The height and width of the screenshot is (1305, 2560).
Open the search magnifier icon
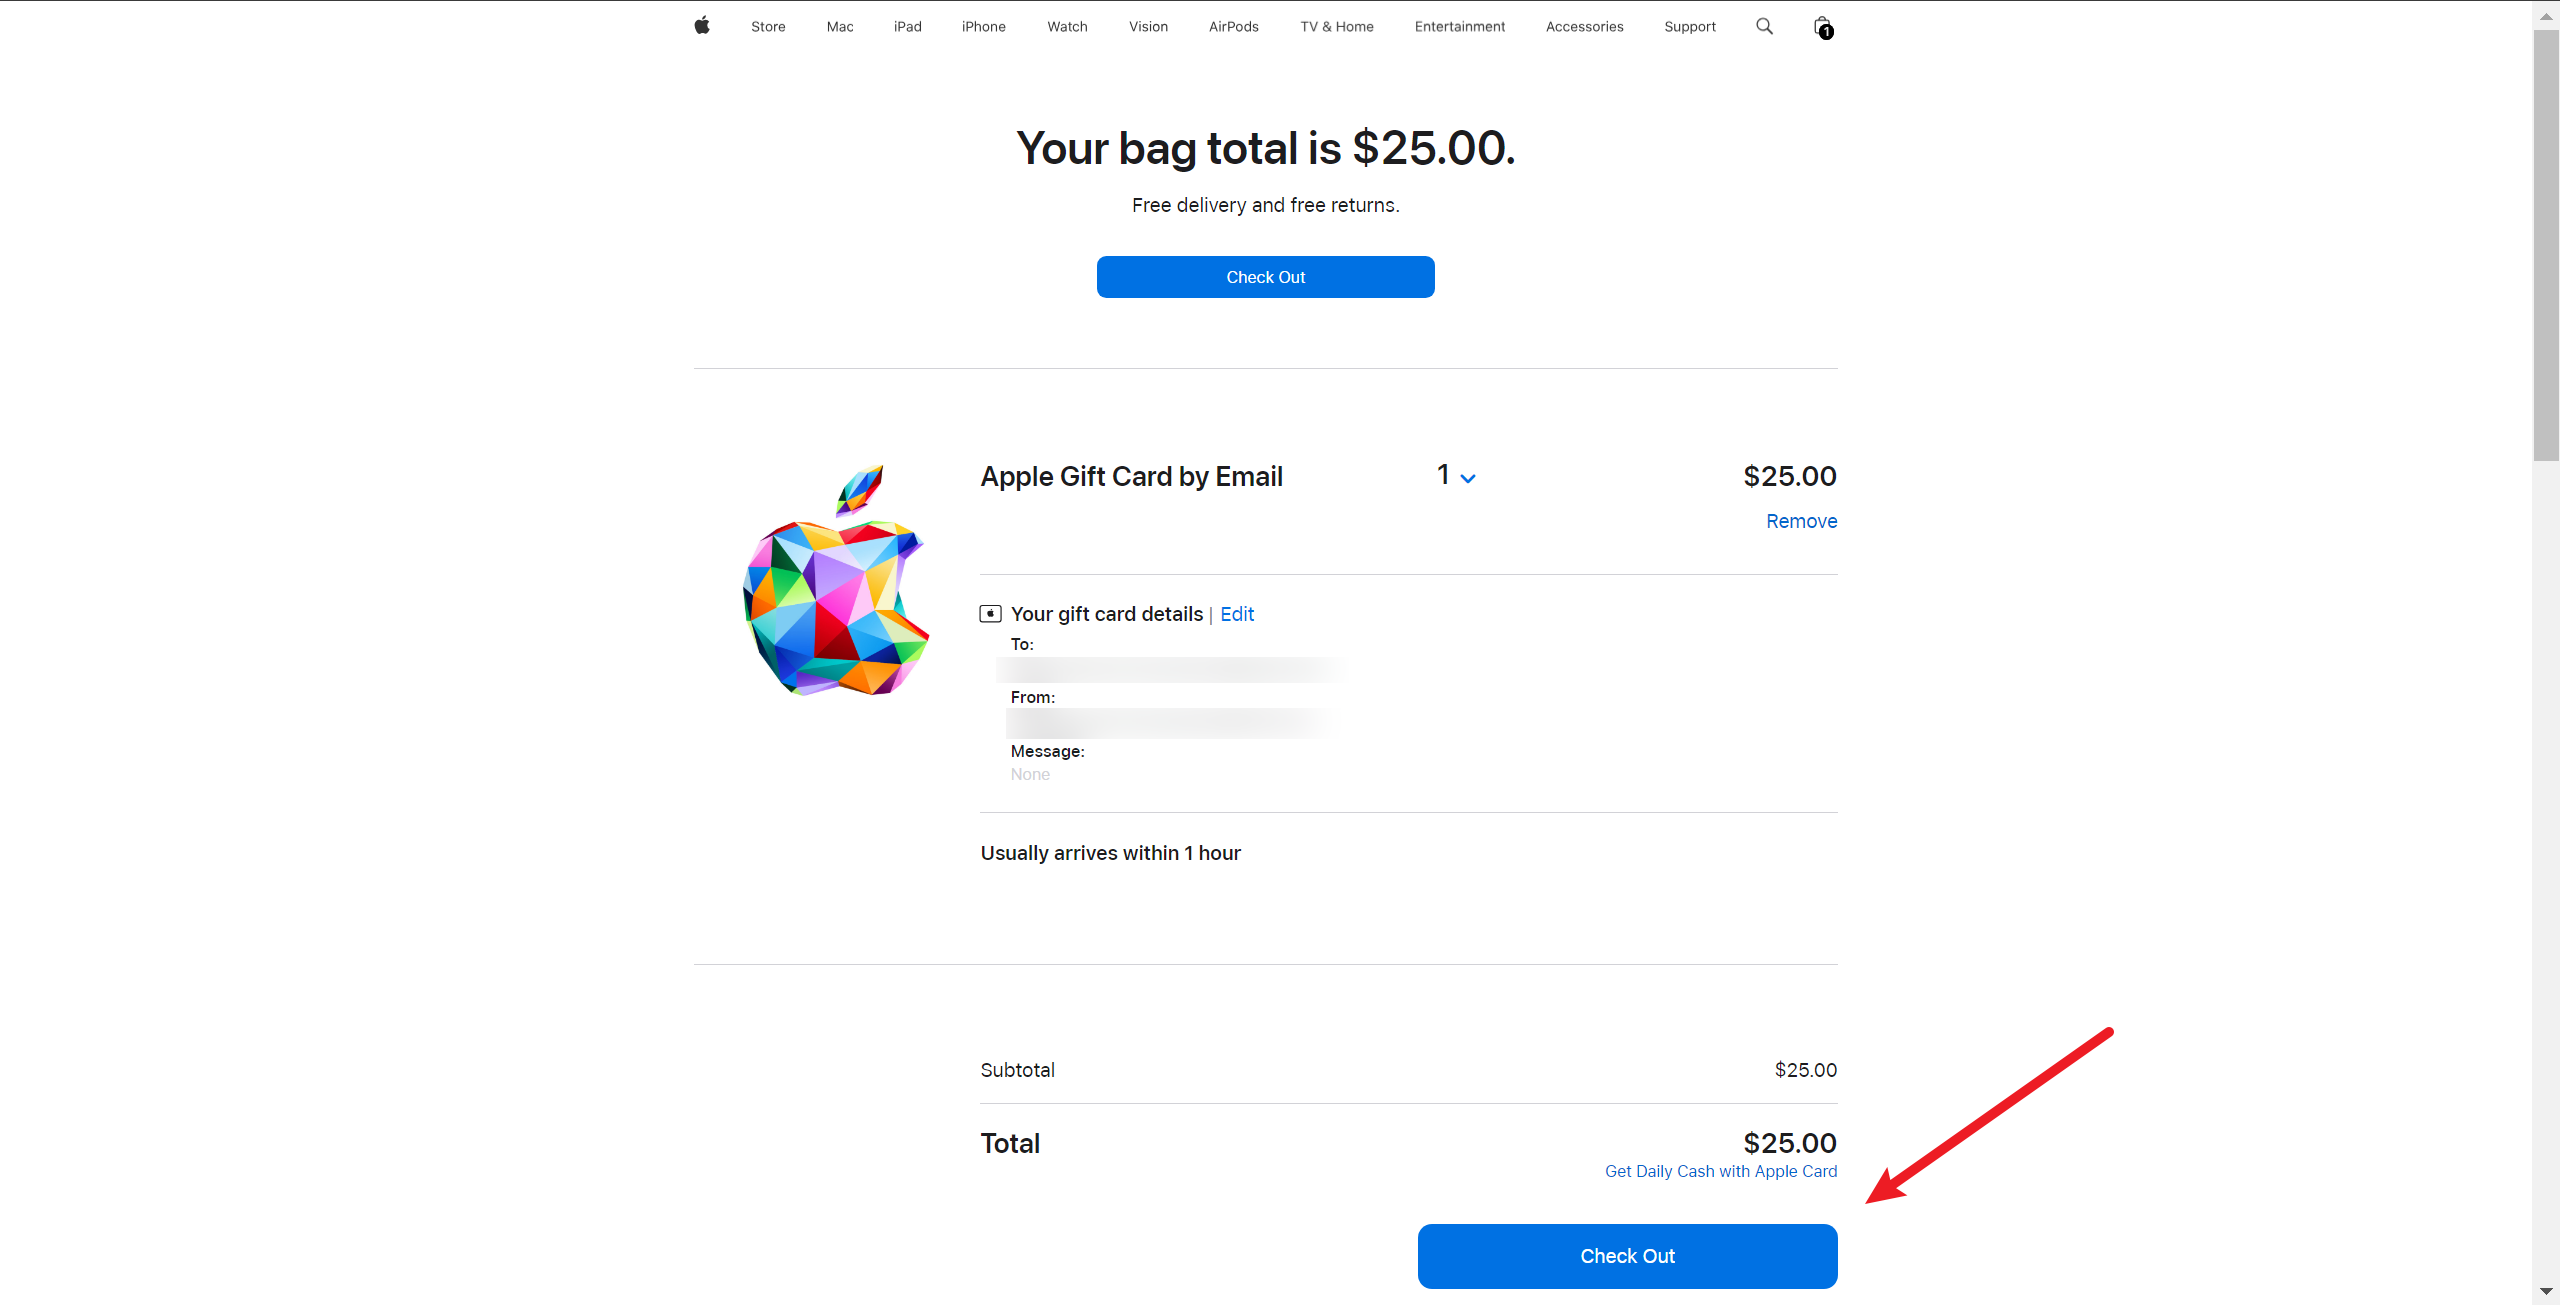(1764, 26)
